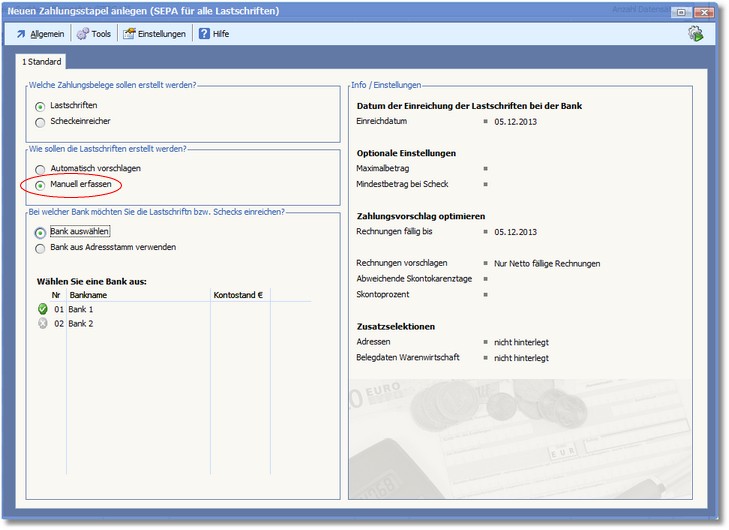This screenshot has width=729, height=530.
Task: Select the Lastschriften radio button
Action: click(x=40, y=106)
